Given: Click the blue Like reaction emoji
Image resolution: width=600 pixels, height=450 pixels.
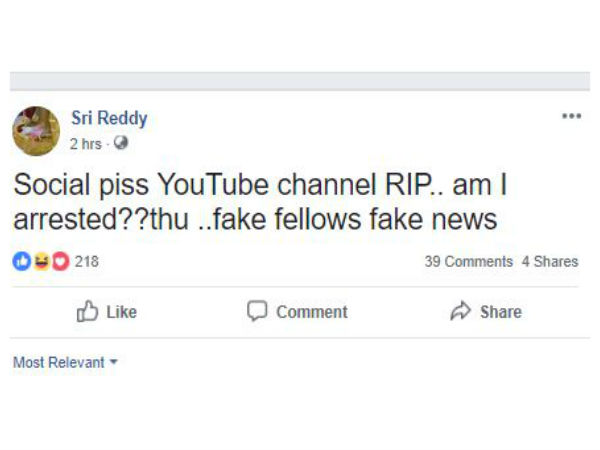Looking at the screenshot, I should 23,262.
